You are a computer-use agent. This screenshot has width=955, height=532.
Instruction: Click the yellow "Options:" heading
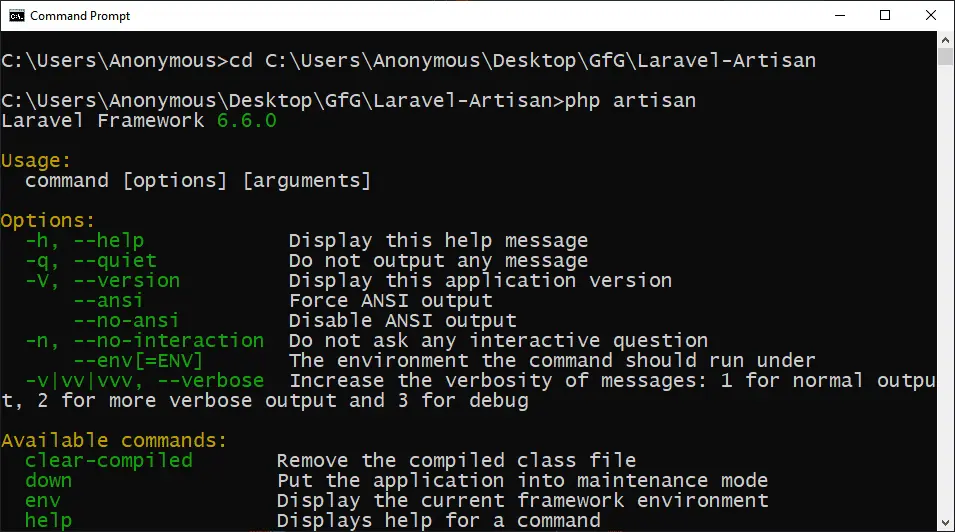coord(49,220)
